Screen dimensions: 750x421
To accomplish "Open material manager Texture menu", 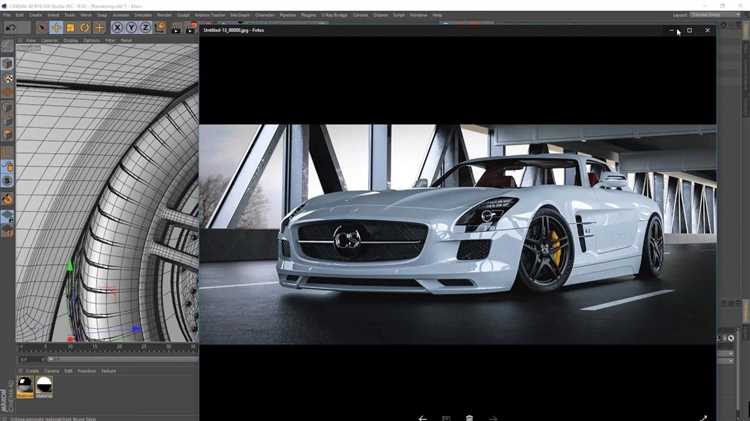I will point(109,371).
